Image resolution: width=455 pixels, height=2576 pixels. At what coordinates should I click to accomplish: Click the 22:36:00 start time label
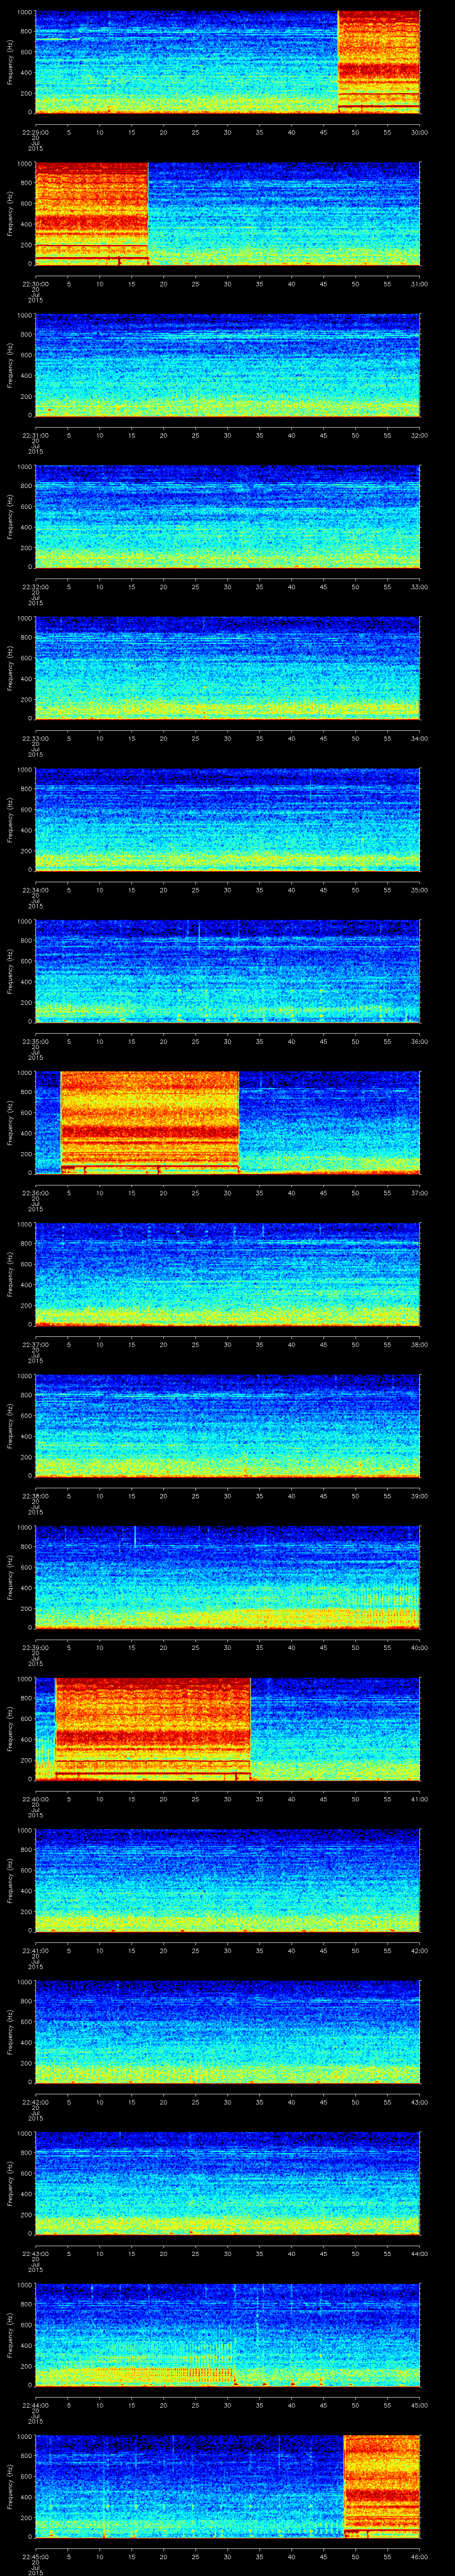click(35, 1193)
